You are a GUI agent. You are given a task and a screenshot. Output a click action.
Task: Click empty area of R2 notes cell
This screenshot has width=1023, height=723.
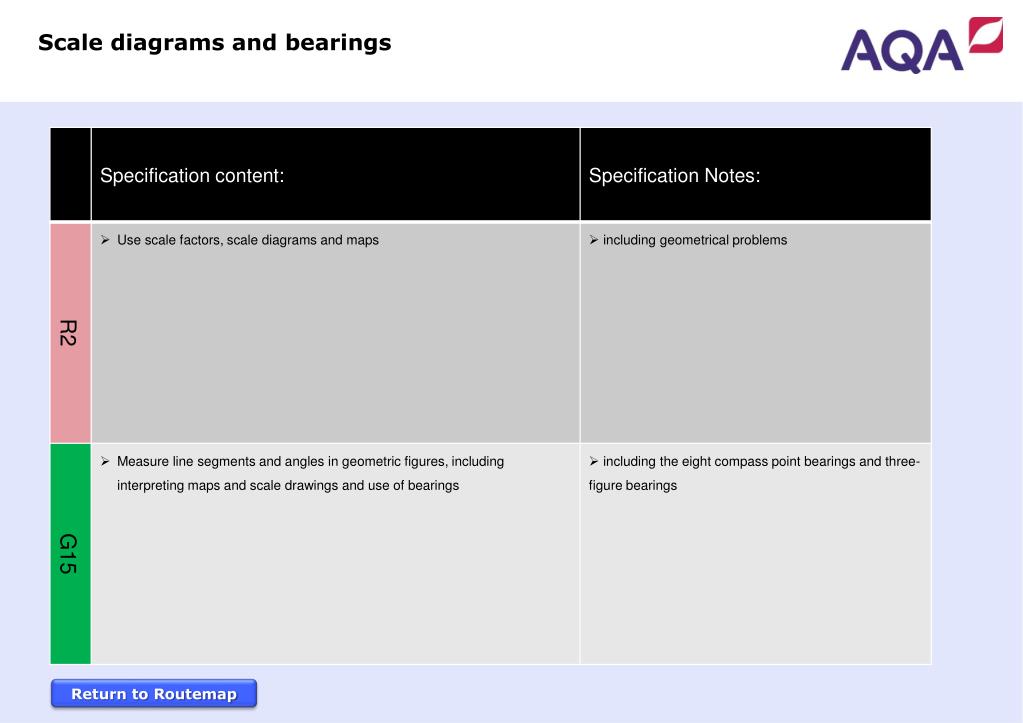click(756, 352)
